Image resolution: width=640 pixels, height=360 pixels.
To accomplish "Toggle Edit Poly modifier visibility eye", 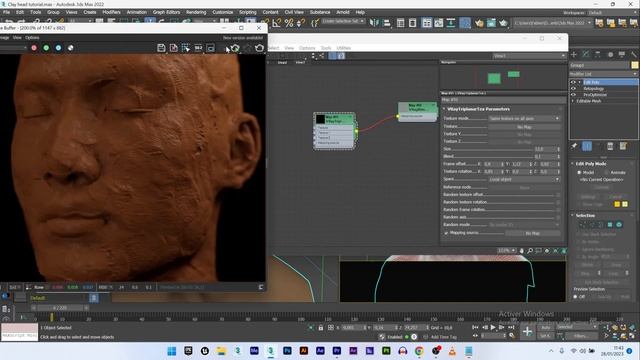I will tap(573, 82).
